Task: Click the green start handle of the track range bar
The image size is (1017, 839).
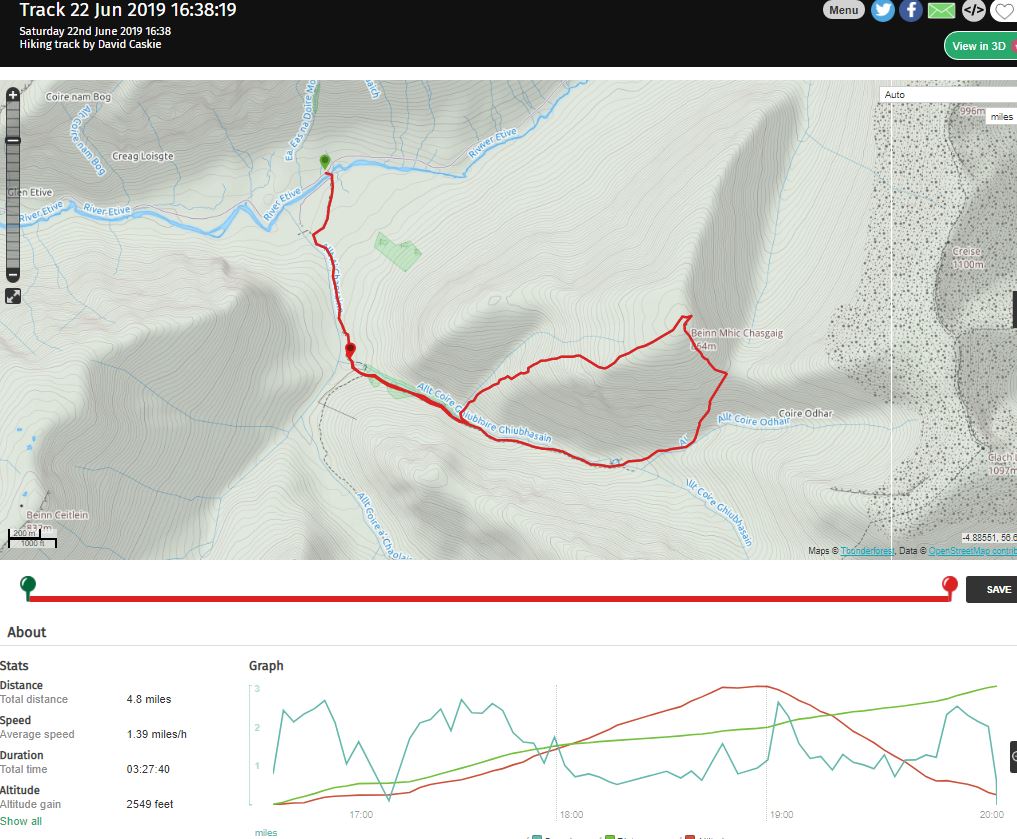Action: coord(28,585)
